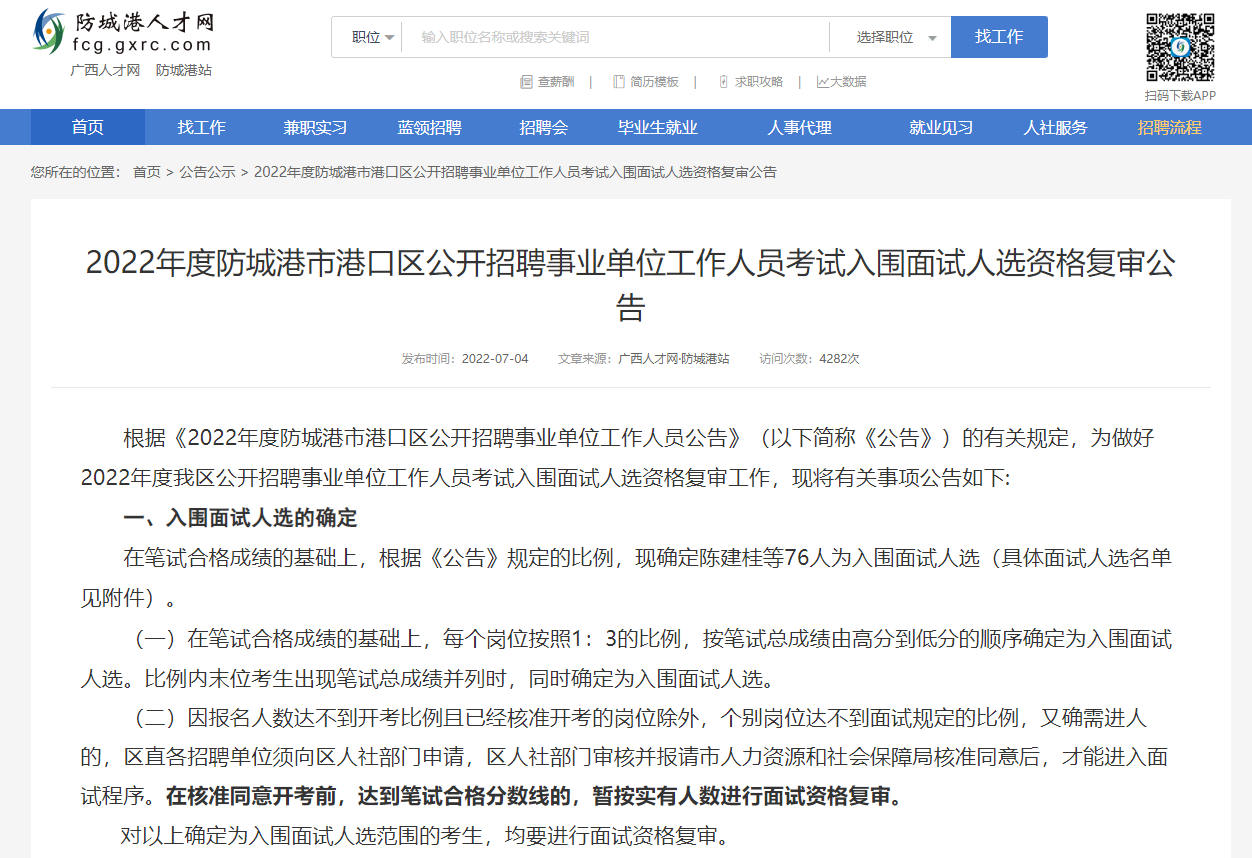Click the 防城港人才网 logo
Image resolution: width=1252 pixels, height=858 pixels.
click(123, 32)
